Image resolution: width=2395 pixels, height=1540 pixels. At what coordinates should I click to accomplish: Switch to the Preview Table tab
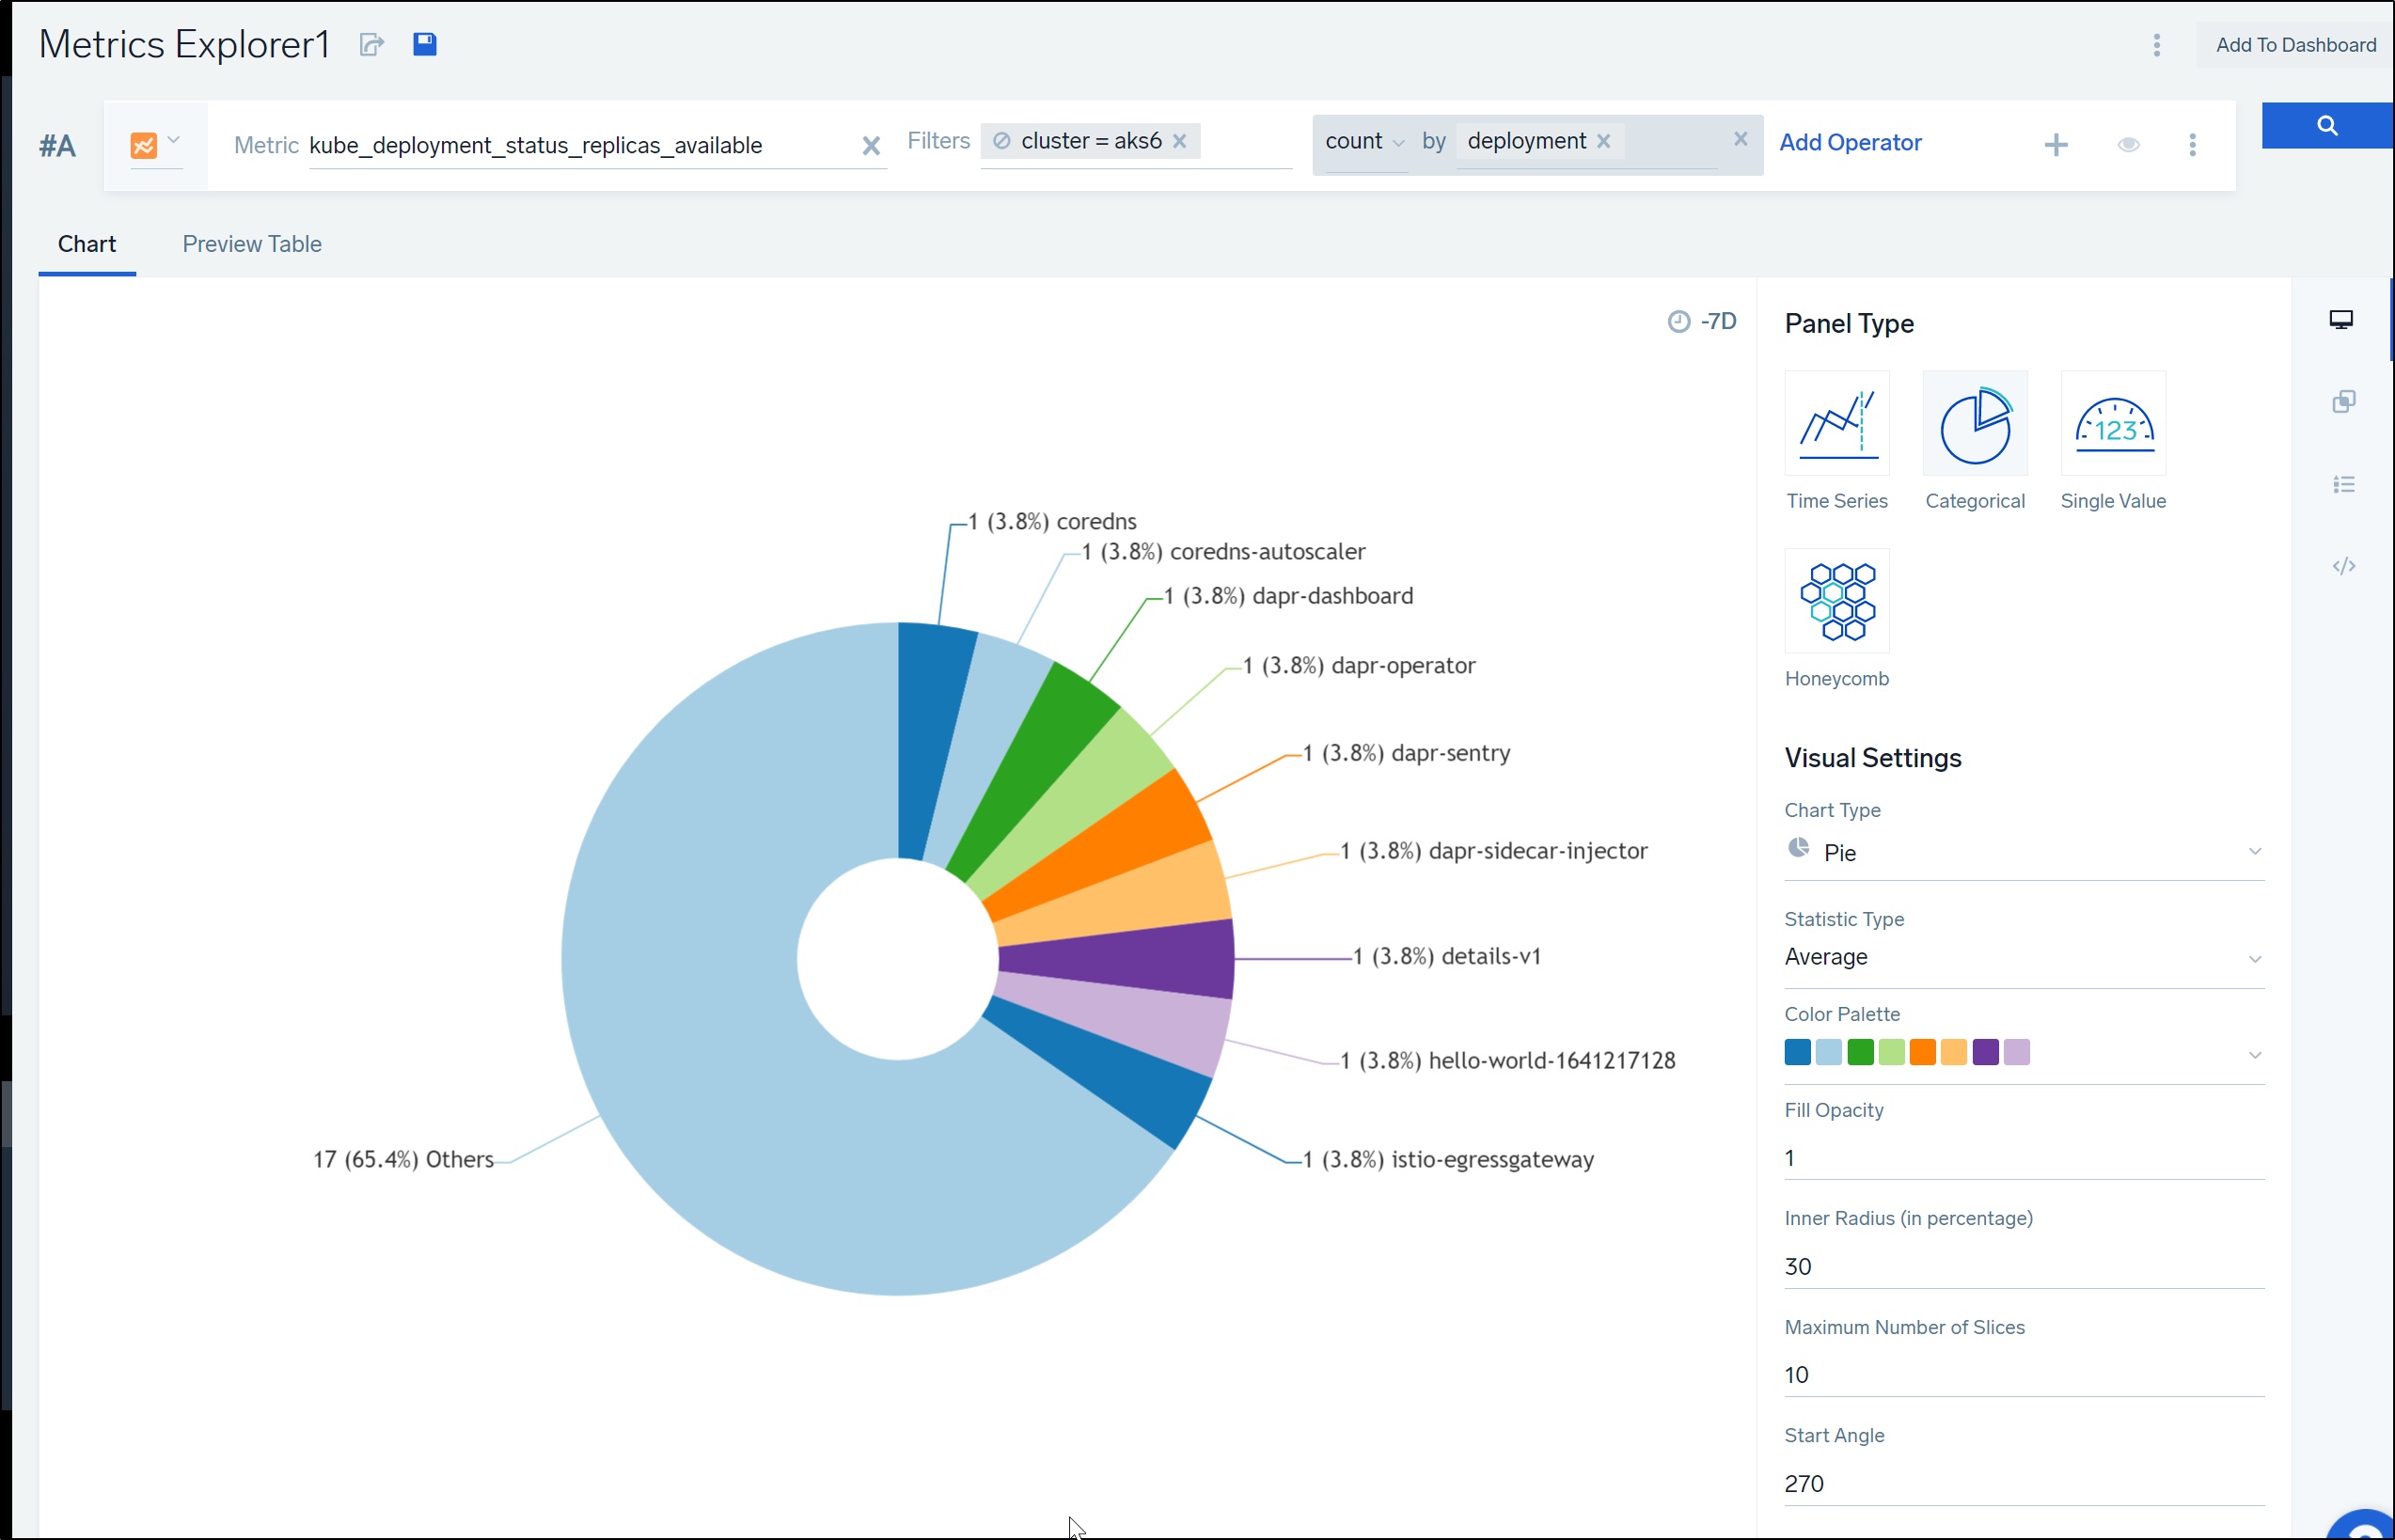[252, 244]
